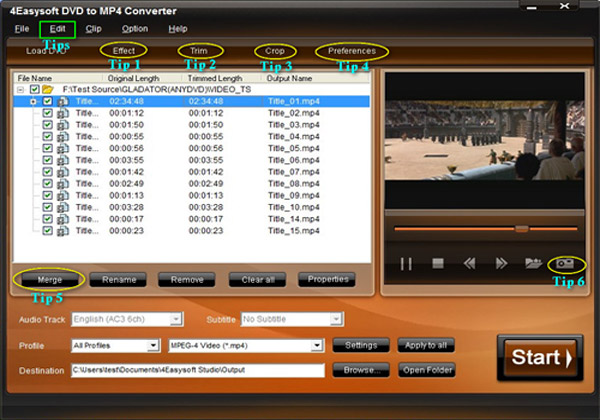
Task: Open the Subtitle dropdown
Action: 336,319
